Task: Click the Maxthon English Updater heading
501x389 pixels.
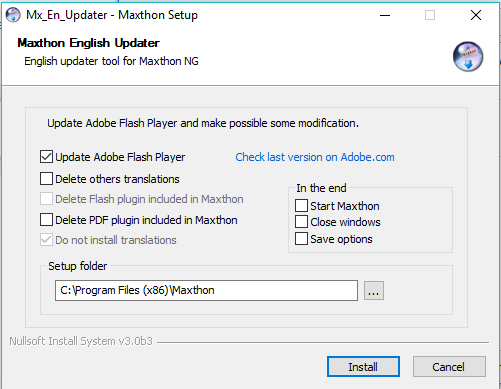Action: pos(88,43)
